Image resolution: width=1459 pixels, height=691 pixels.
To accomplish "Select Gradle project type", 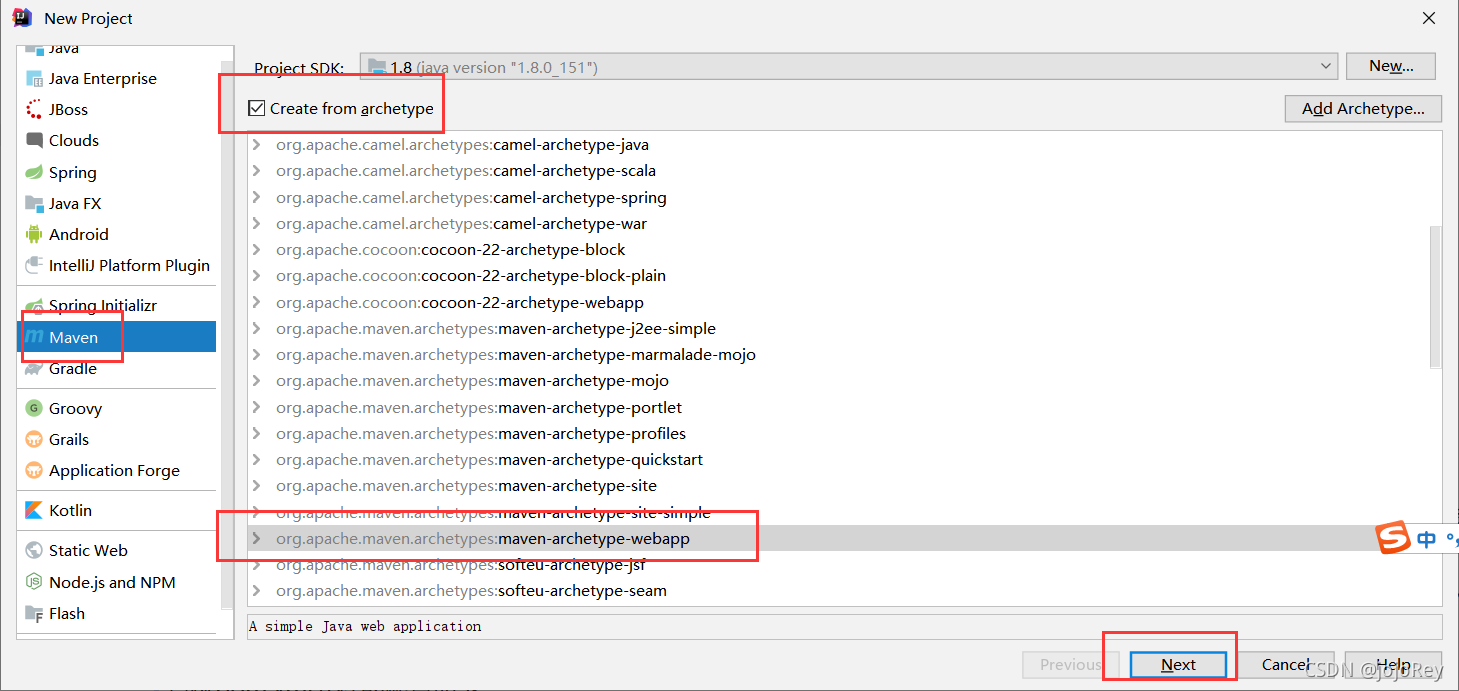I will (116, 369).
